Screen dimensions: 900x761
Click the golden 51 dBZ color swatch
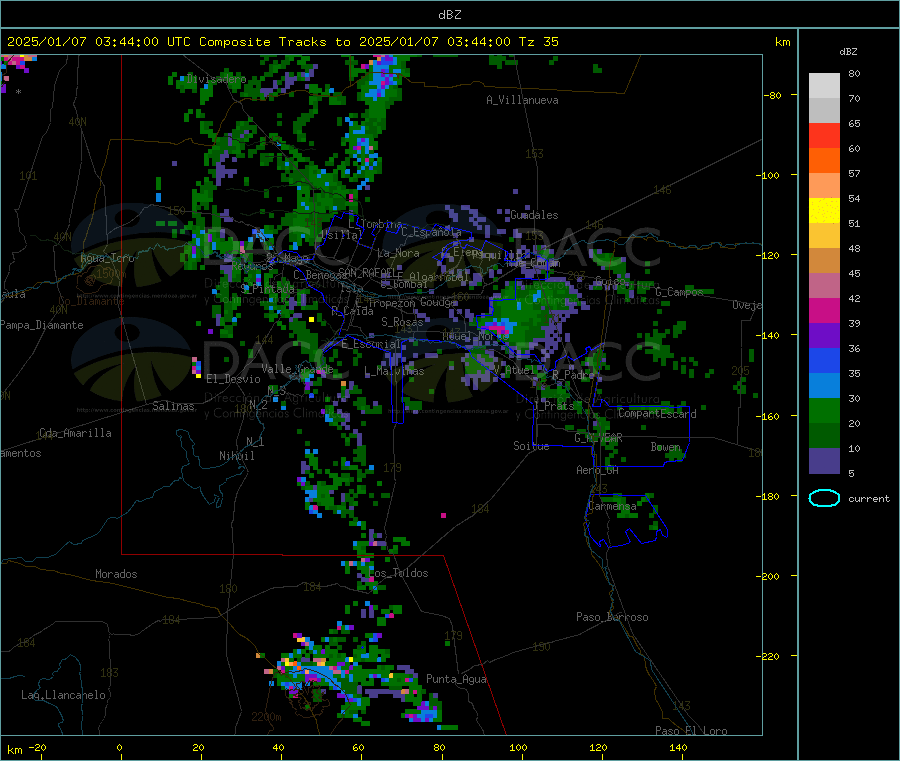tap(824, 235)
